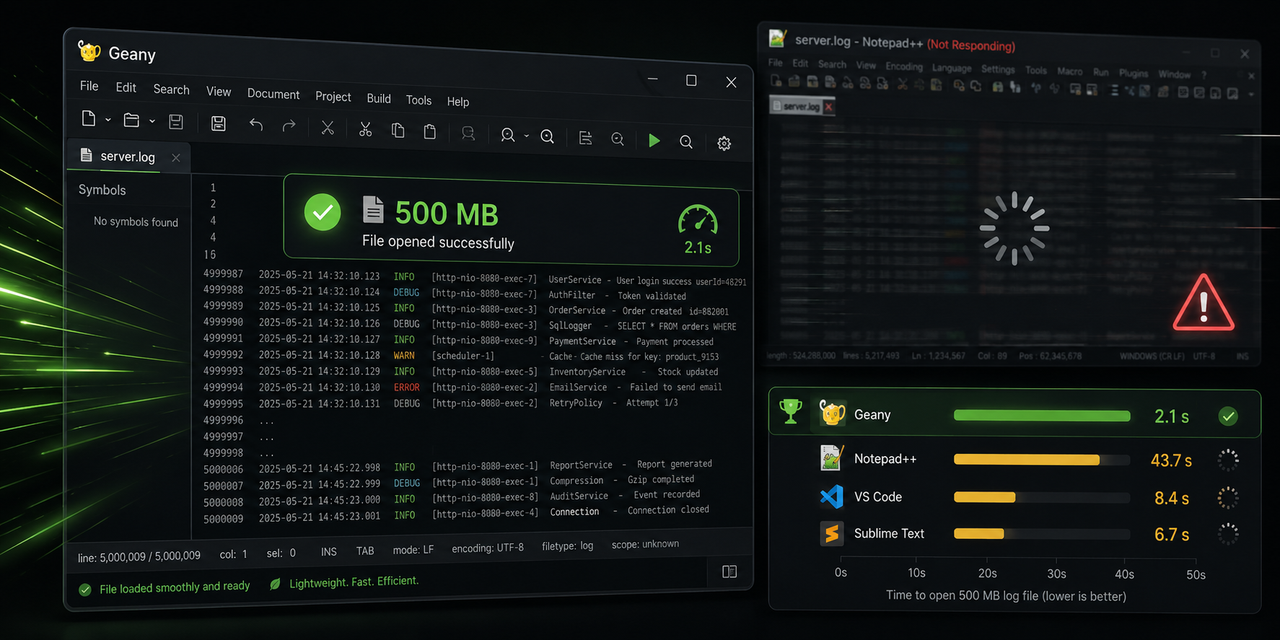This screenshot has height=640, width=1280.
Task: Undo the last edit in Geany
Action: (256, 125)
